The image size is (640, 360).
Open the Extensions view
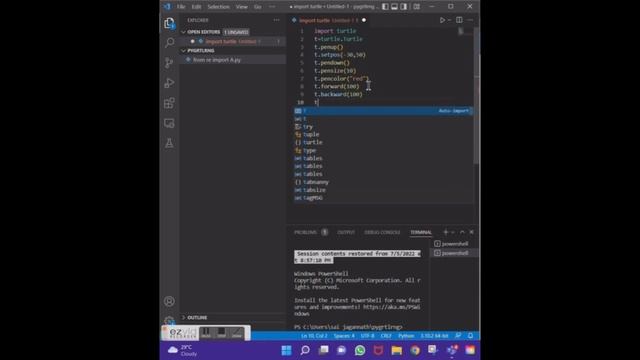169,103
